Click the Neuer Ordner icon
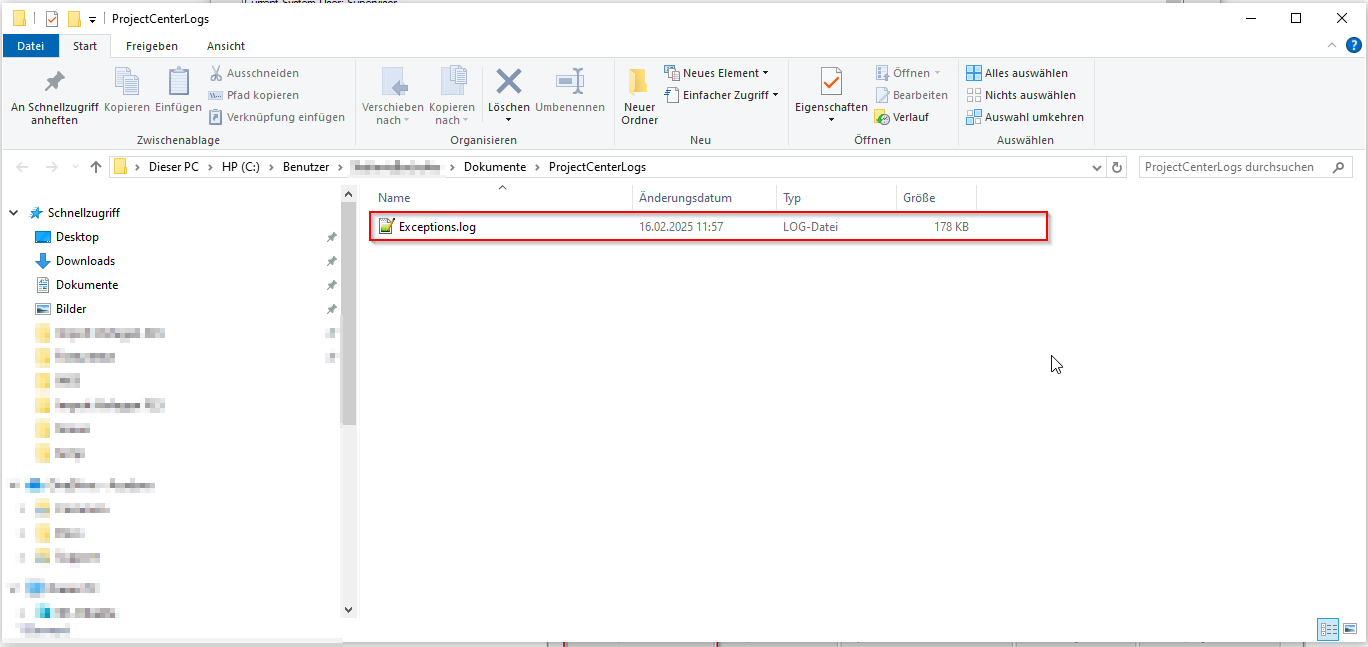 (x=639, y=83)
